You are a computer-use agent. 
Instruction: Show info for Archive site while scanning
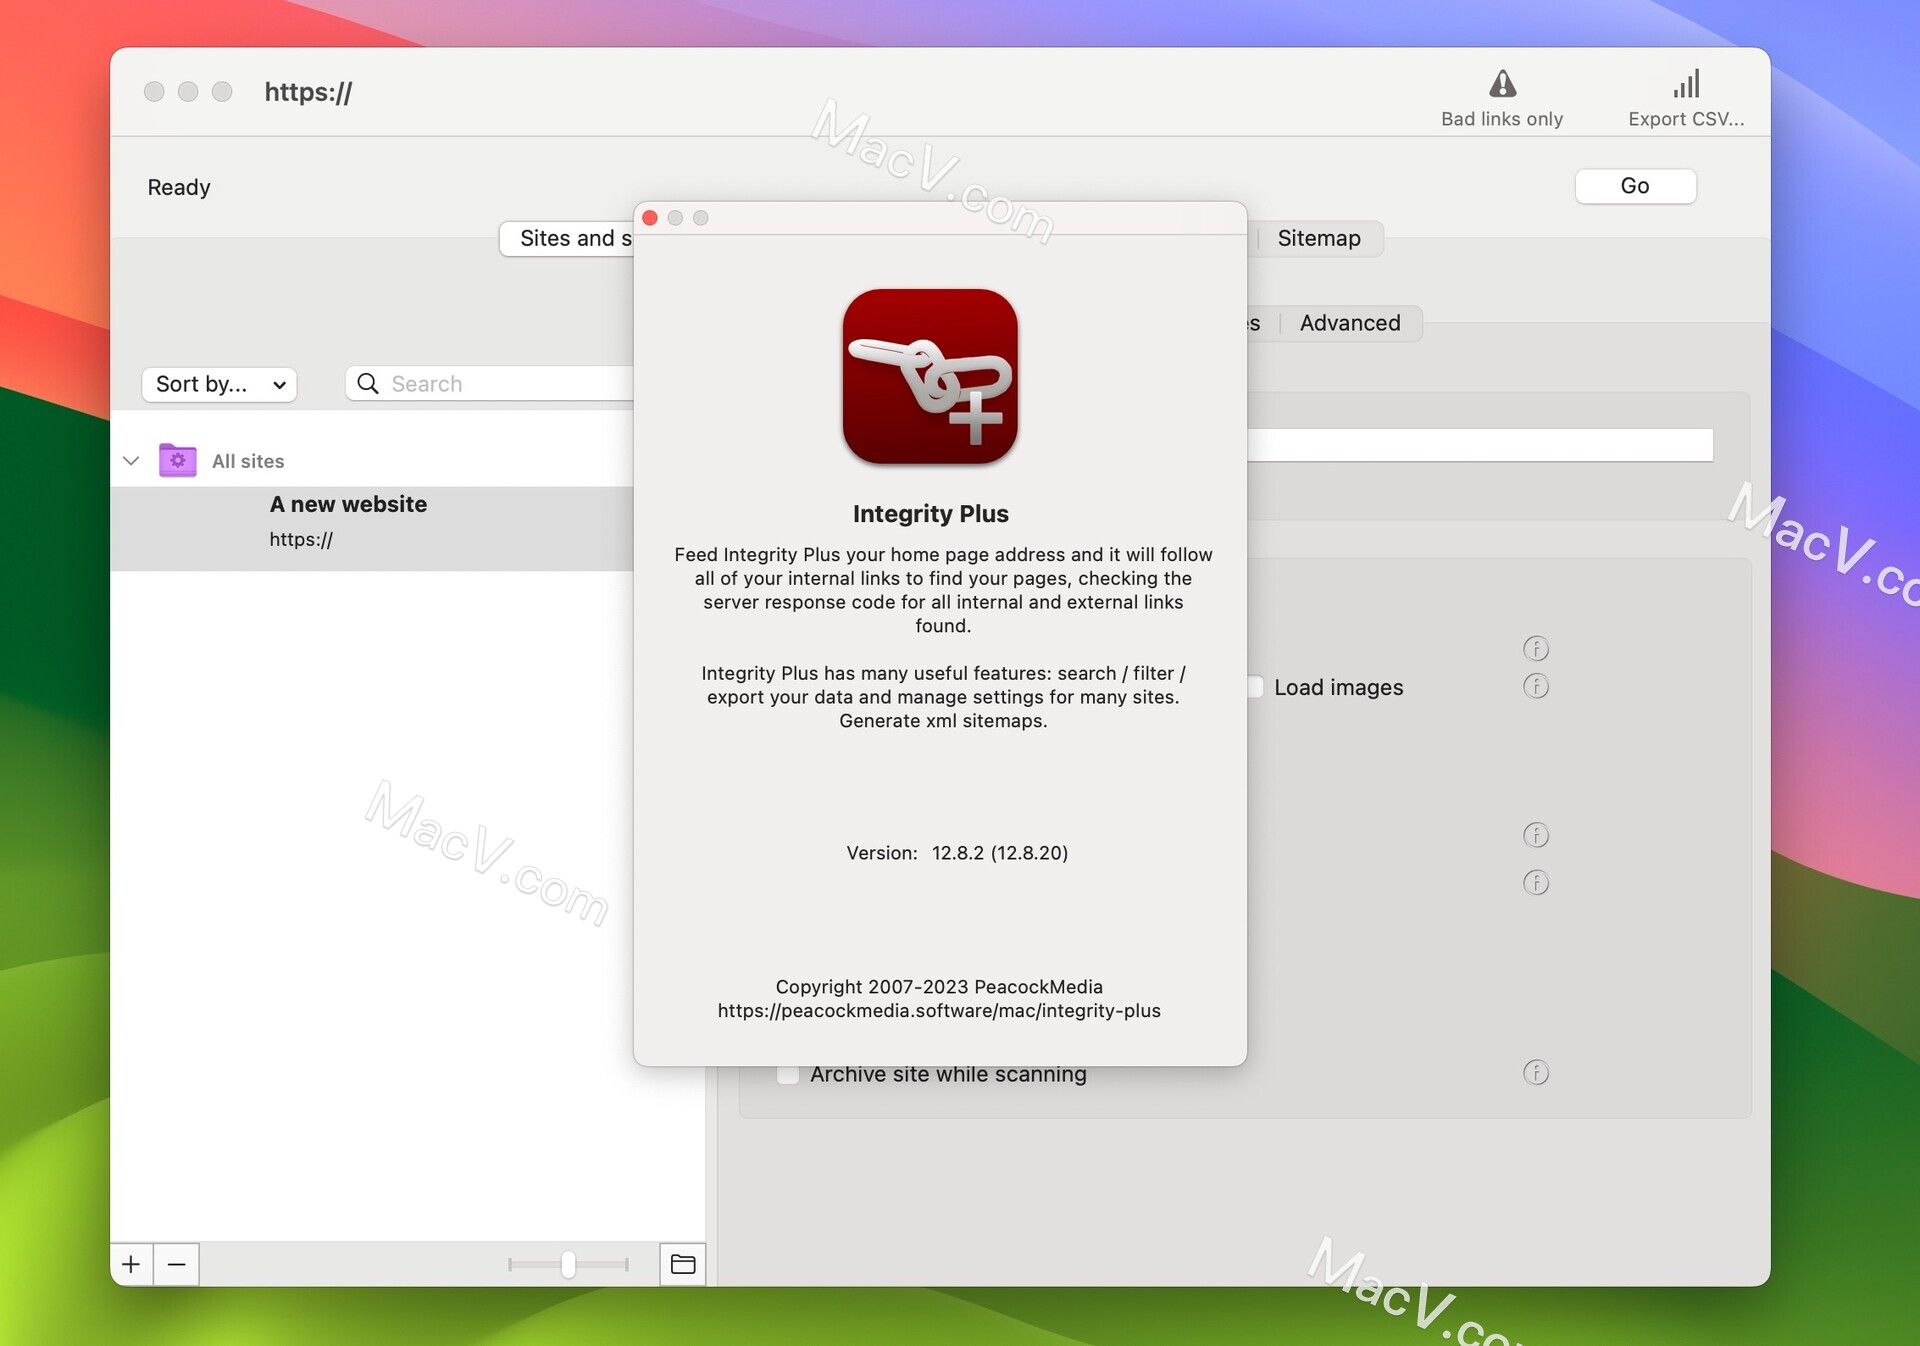[1536, 1073]
